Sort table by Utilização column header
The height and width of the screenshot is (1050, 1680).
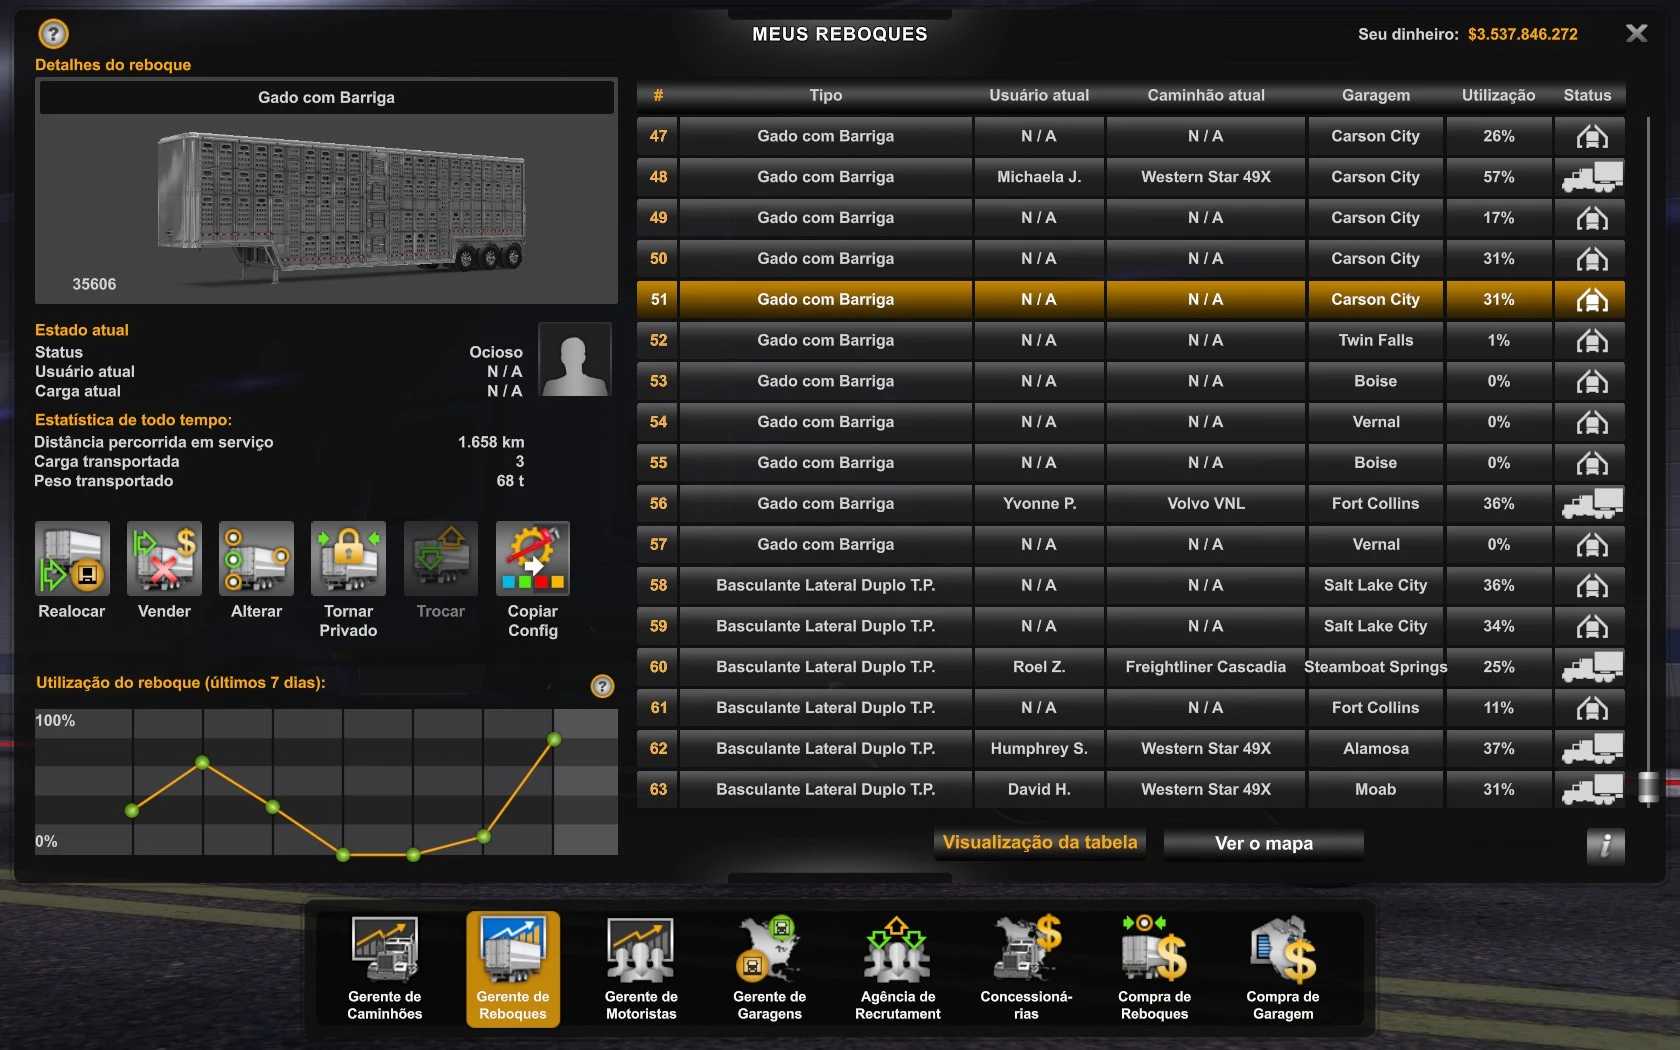[1497, 95]
